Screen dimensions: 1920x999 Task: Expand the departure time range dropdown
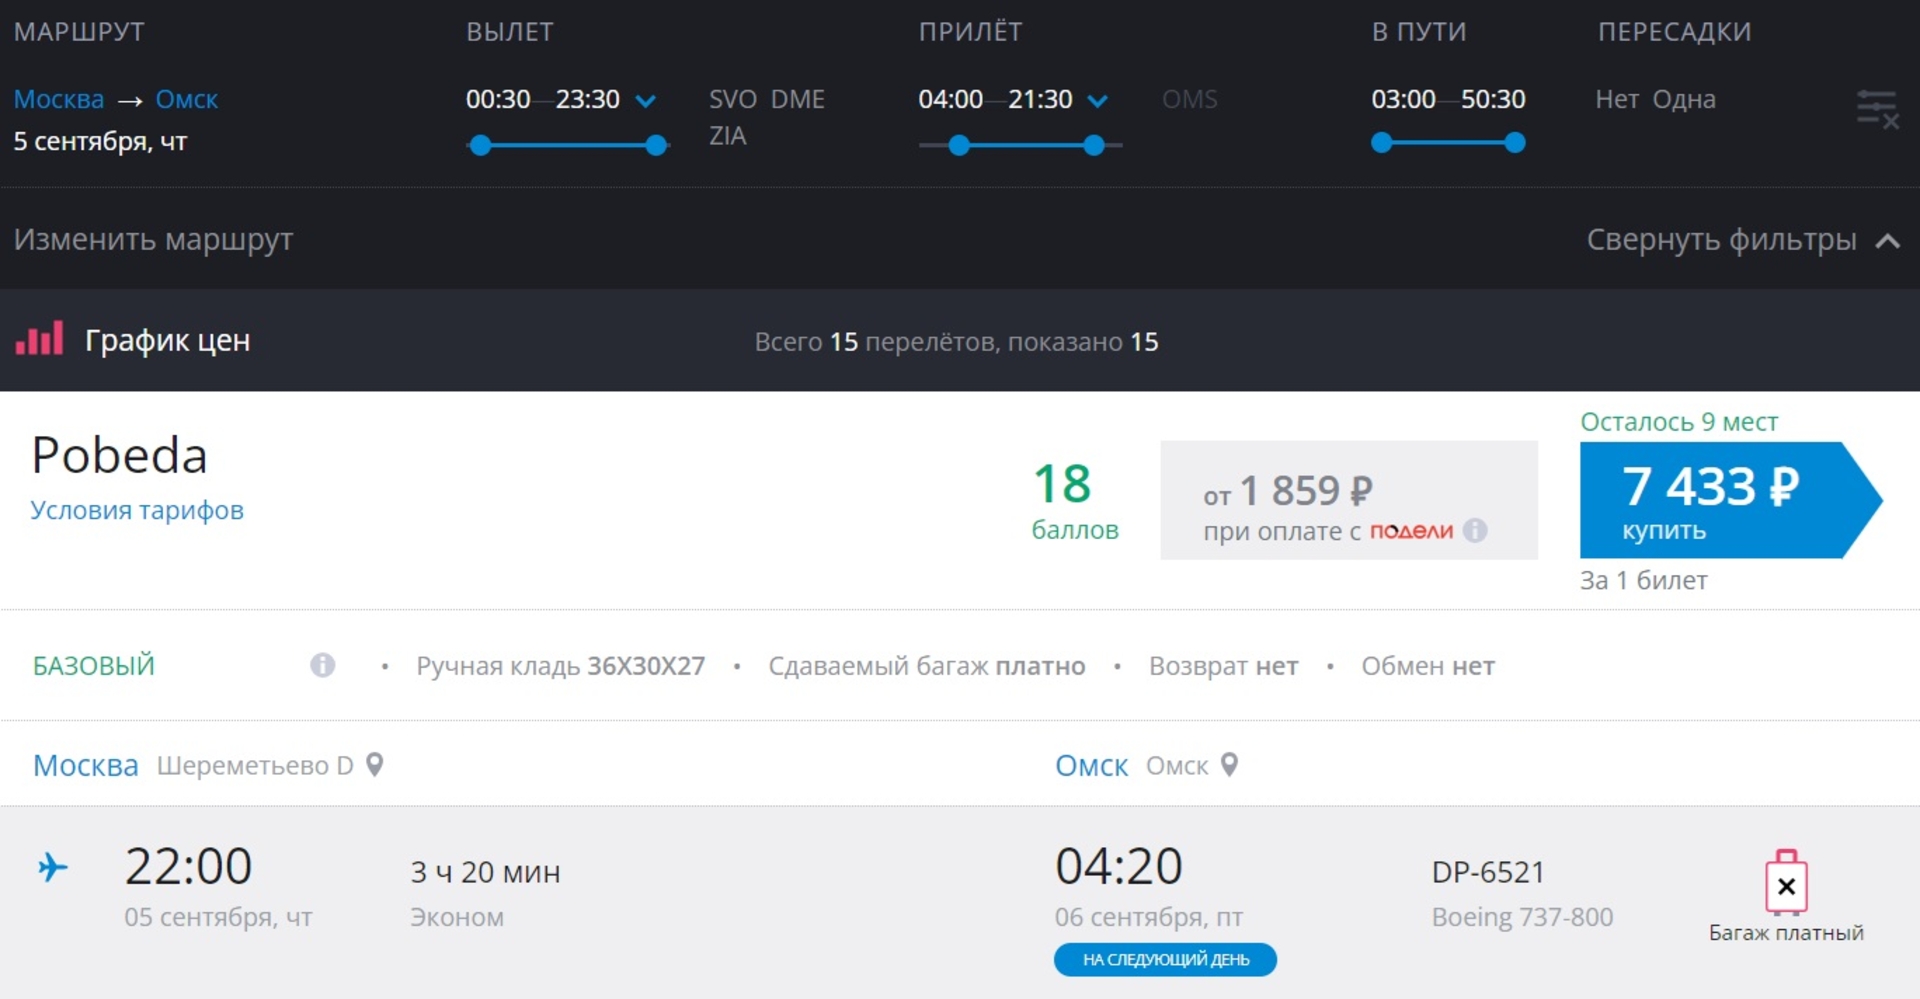[x=646, y=101]
